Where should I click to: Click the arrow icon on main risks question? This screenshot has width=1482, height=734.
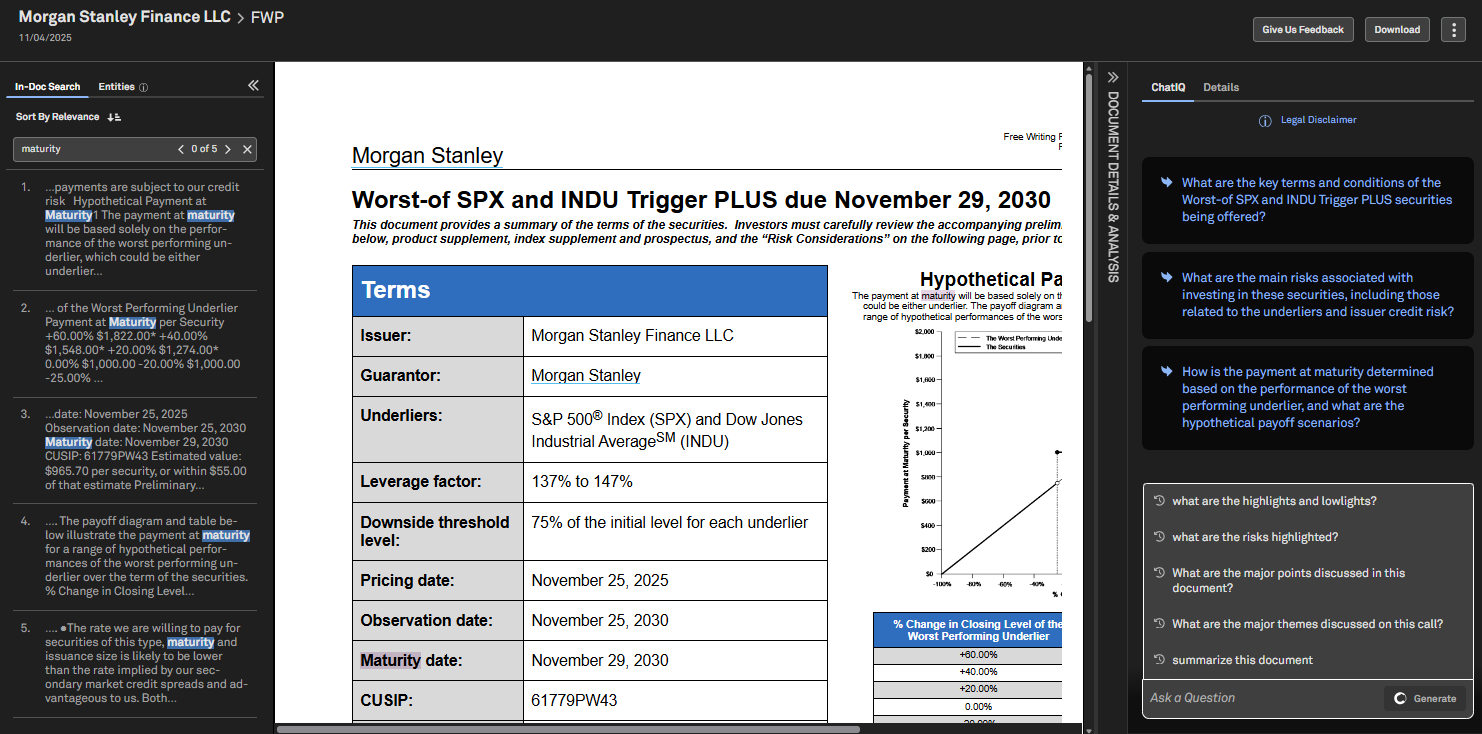point(1166,278)
